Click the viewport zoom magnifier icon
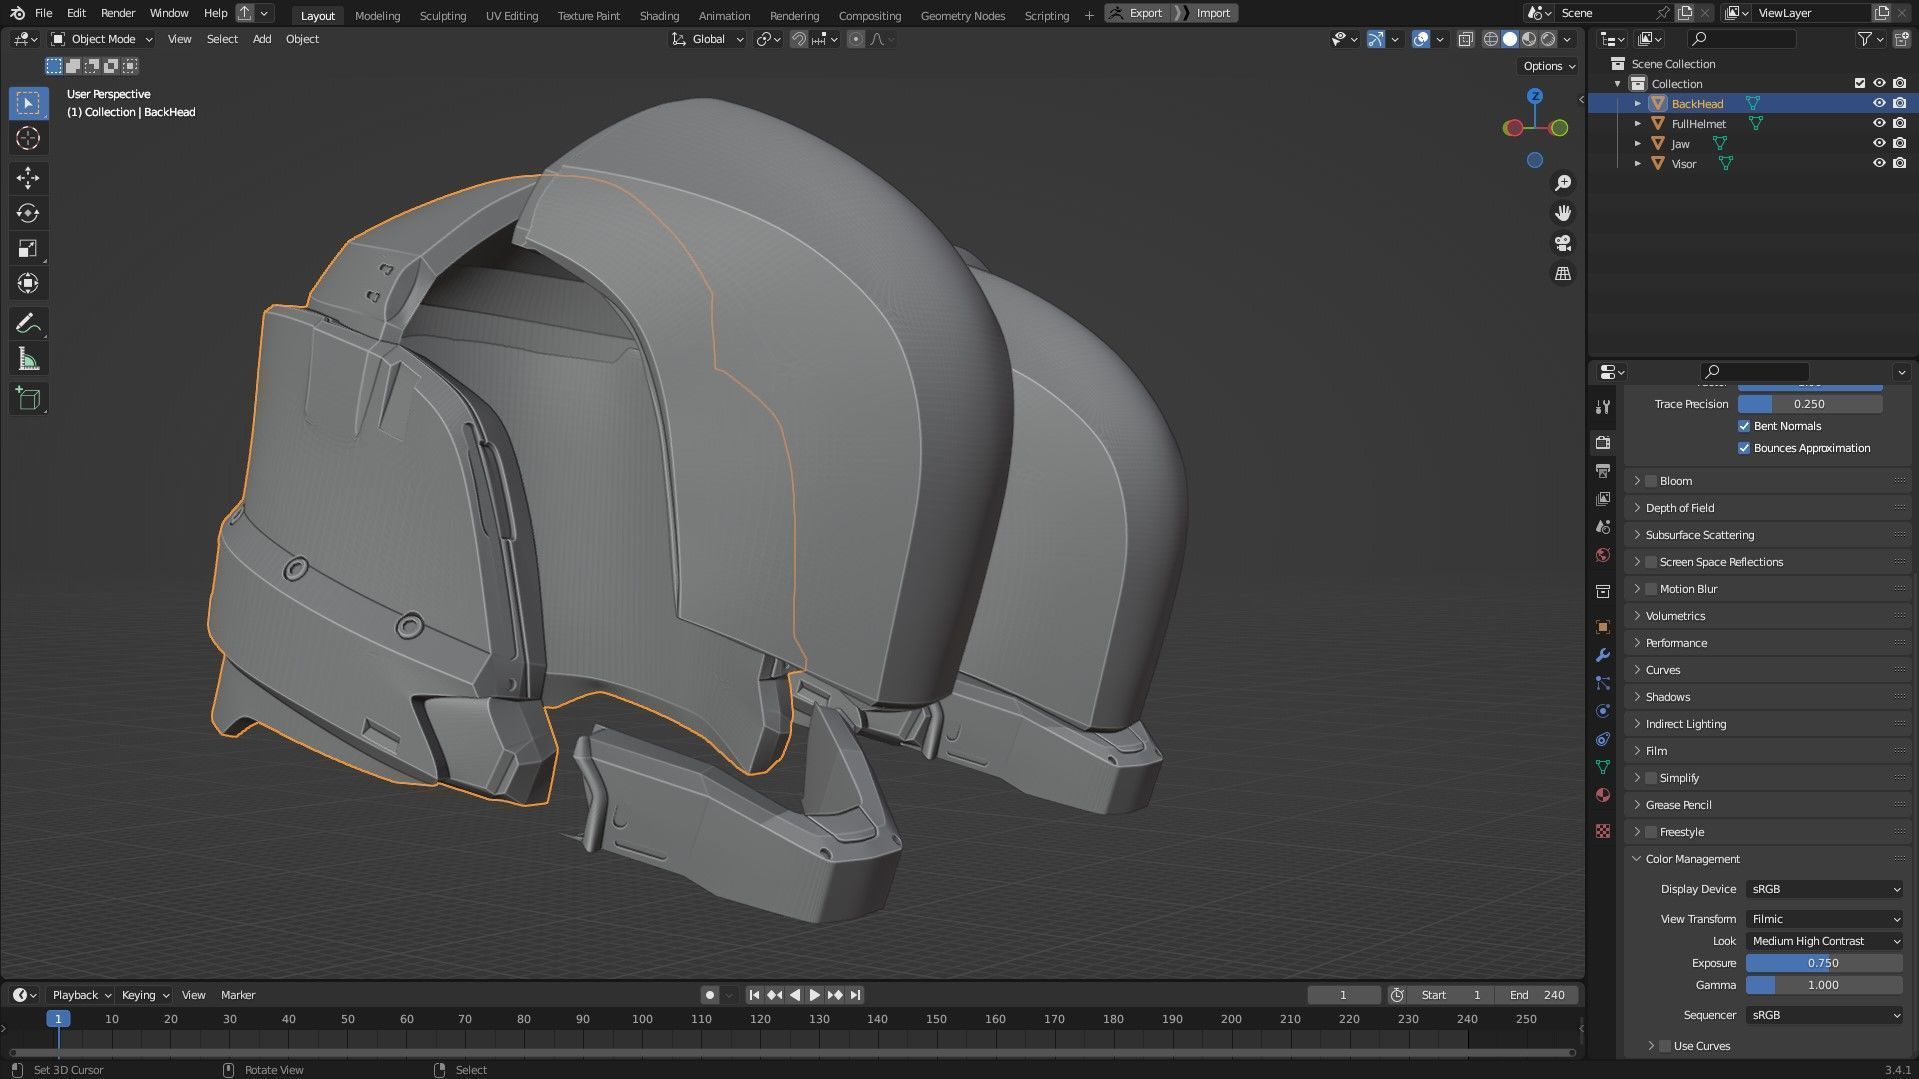Image resolution: width=1919 pixels, height=1079 pixels. coord(1563,183)
